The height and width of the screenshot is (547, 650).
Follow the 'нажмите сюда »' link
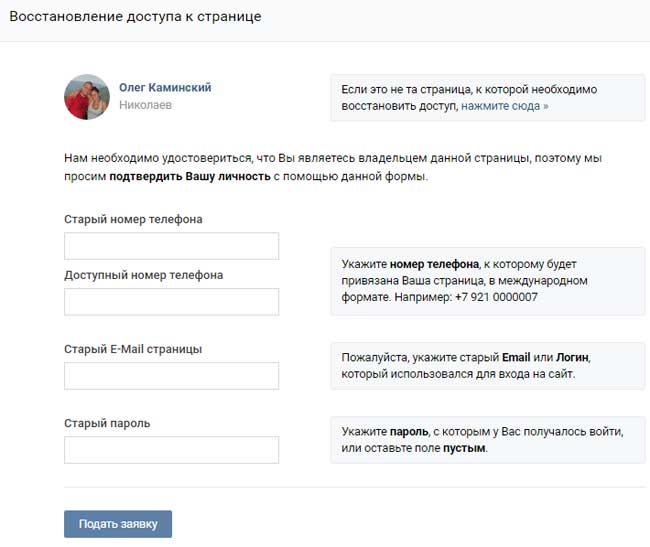point(504,105)
